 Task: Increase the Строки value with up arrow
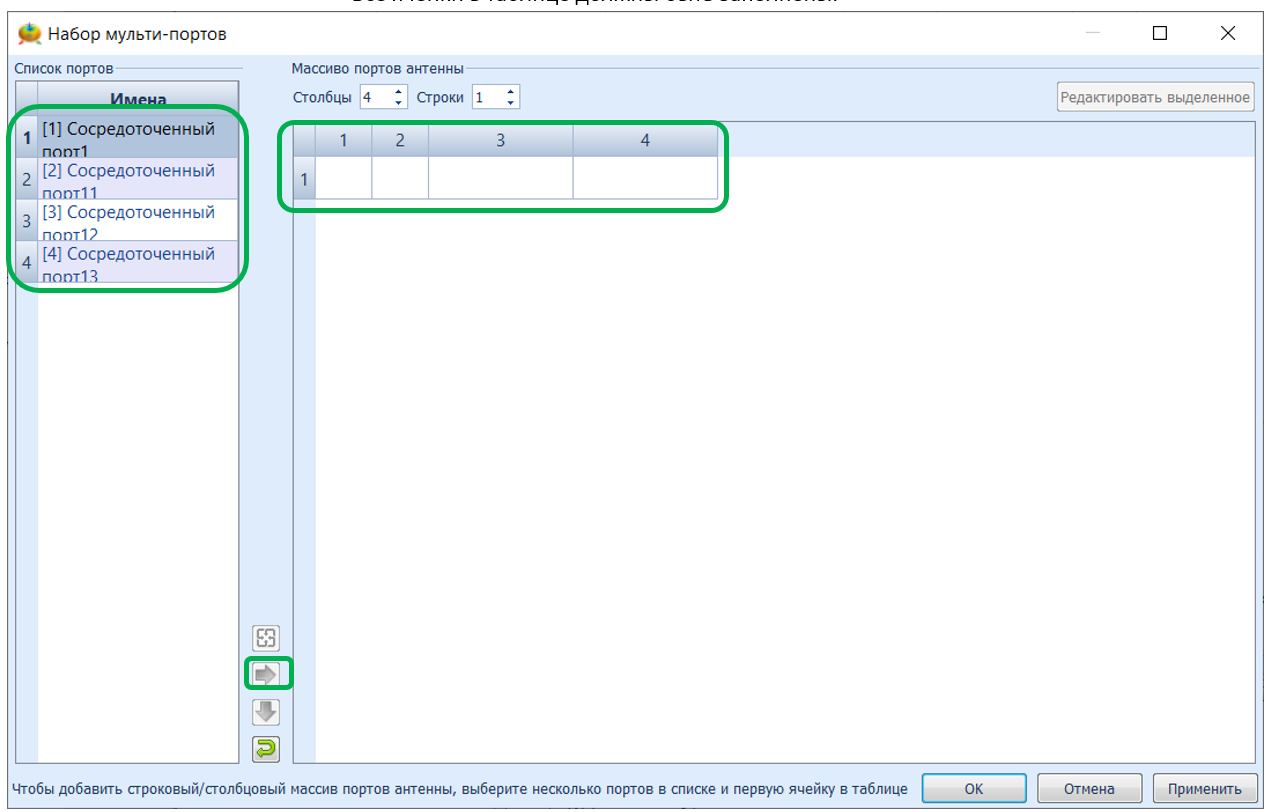(x=511, y=92)
